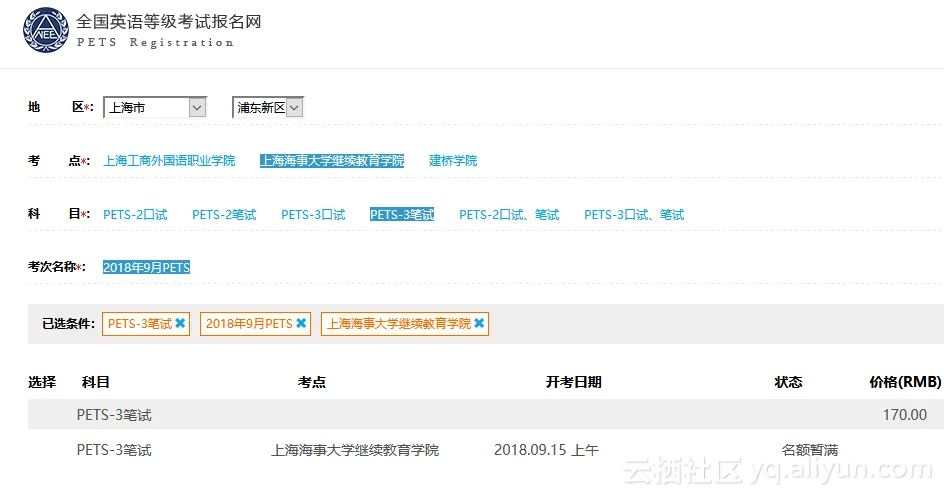The height and width of the screenshot is (496, 944).
Task: Select exam session 2018年9月PETS
Action: (x=146, y=267)
